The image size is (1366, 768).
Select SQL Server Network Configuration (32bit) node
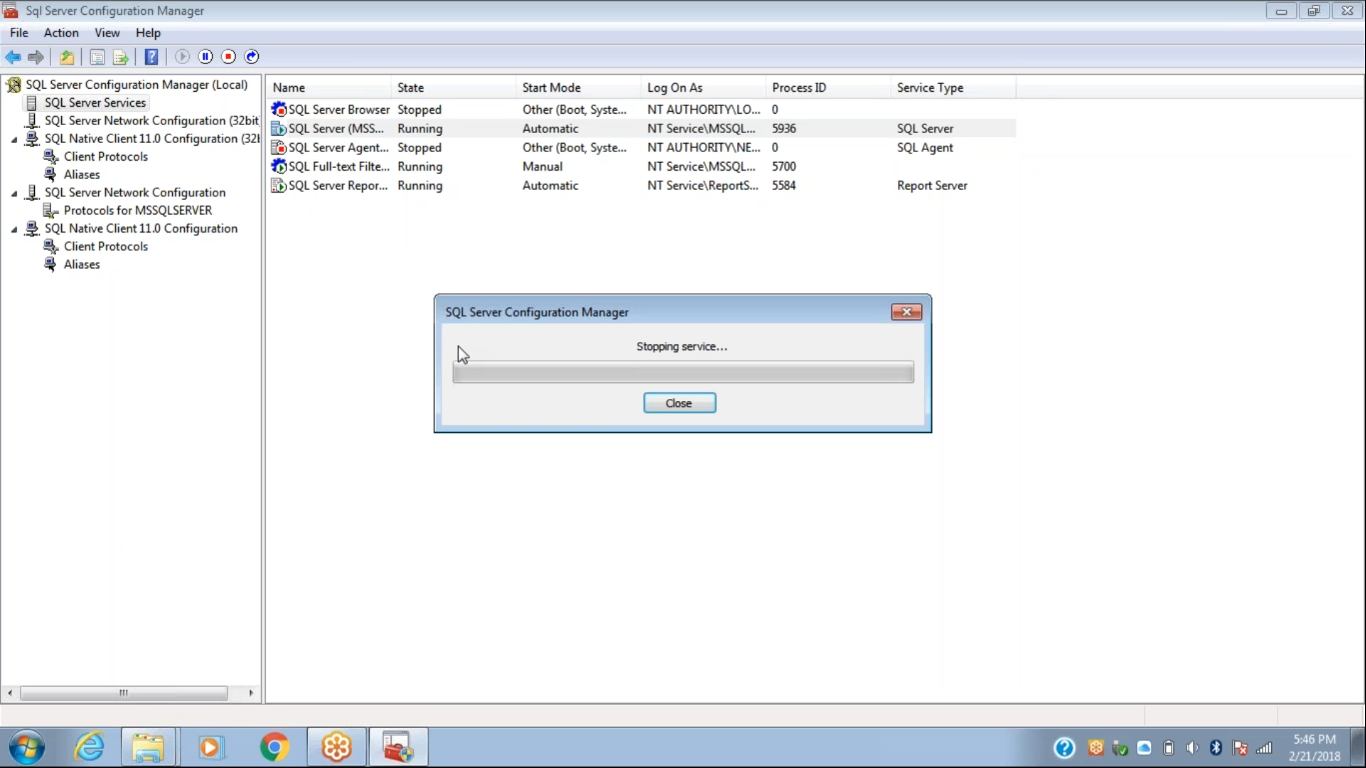tap(151, 121)
